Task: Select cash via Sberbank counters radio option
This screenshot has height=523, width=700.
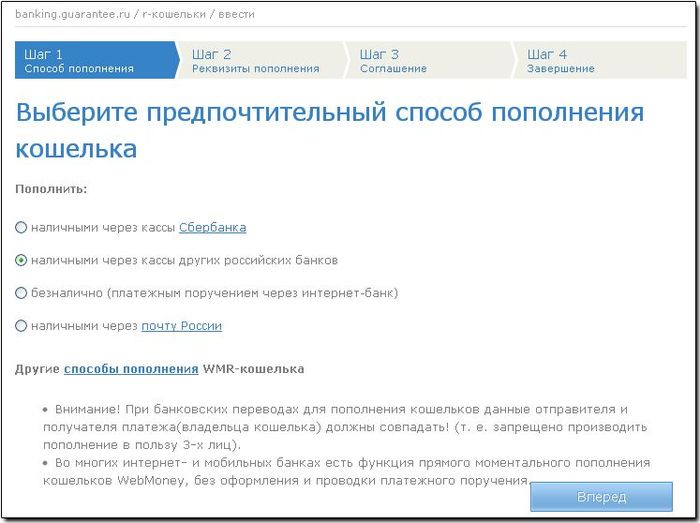Action: 21,228
